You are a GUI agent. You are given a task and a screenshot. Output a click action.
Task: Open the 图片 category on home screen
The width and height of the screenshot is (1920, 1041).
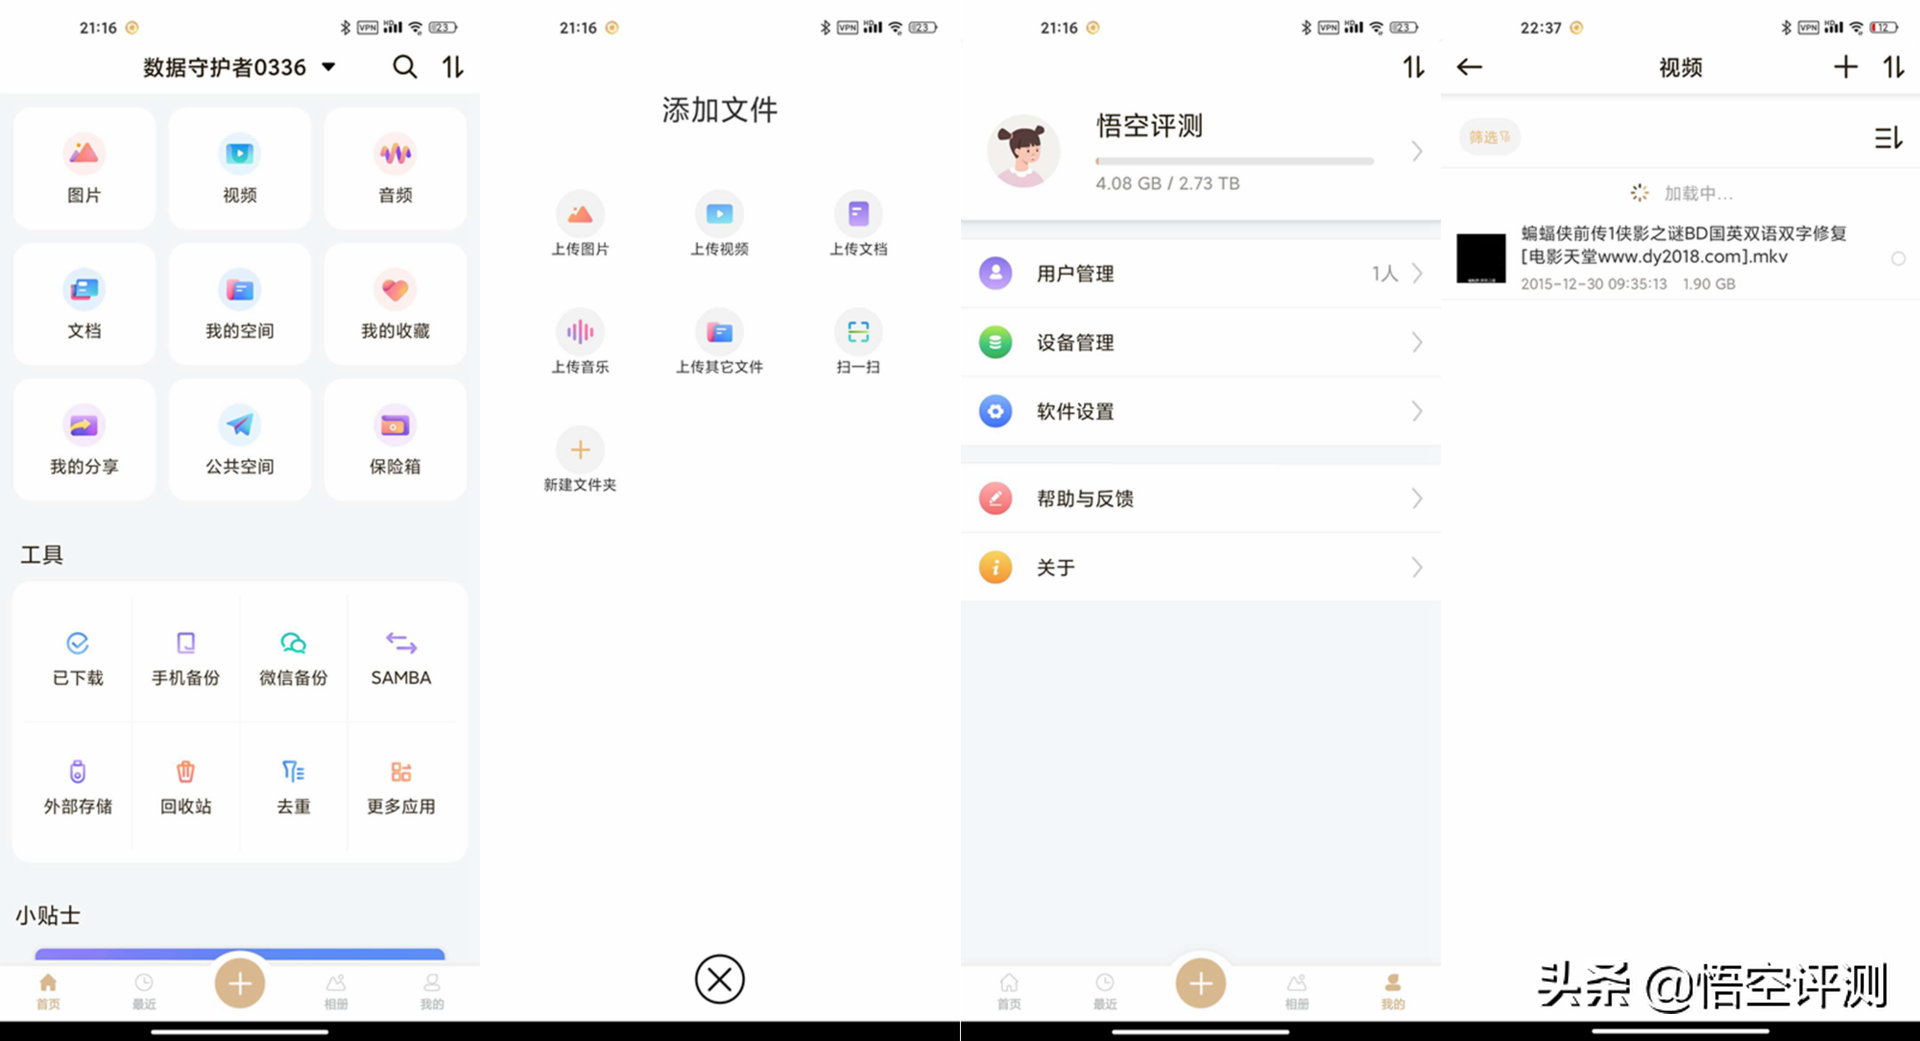pos(84,168)
